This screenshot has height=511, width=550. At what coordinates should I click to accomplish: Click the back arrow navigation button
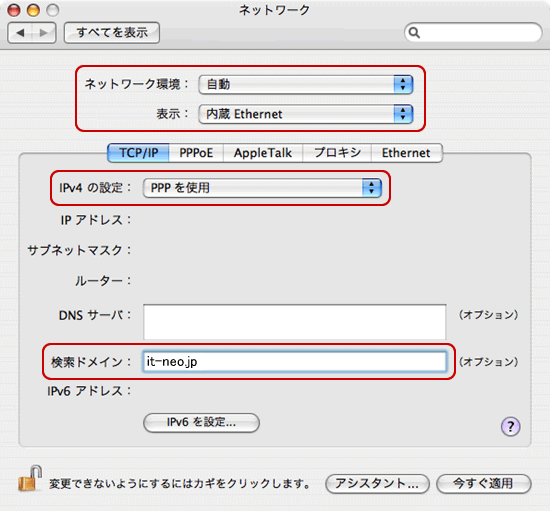tap(20, 33)
